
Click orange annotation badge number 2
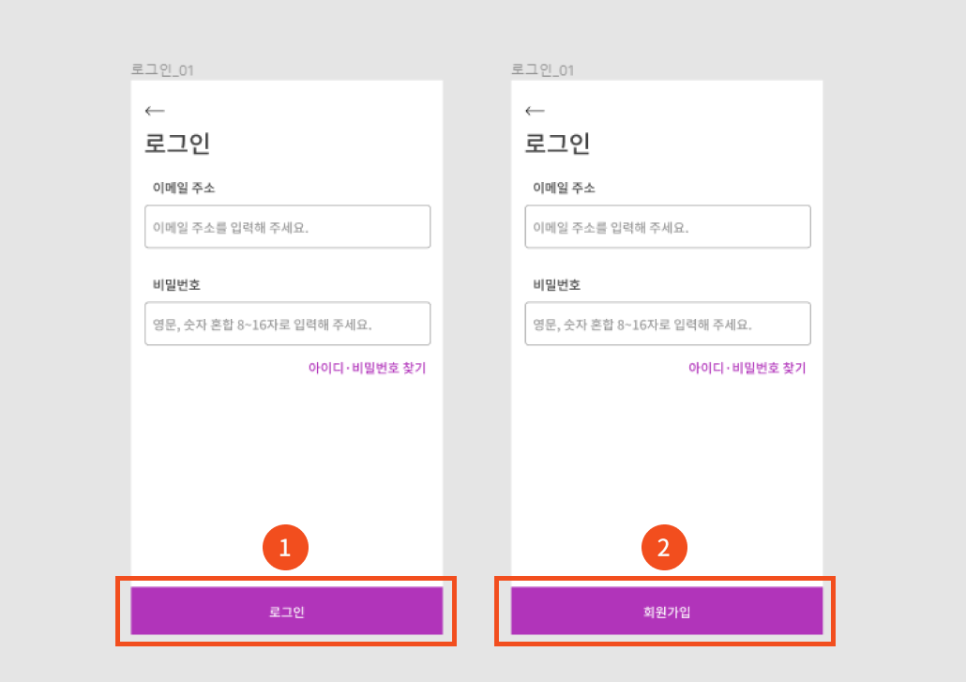pyautogui.click(x=664, y=547)
